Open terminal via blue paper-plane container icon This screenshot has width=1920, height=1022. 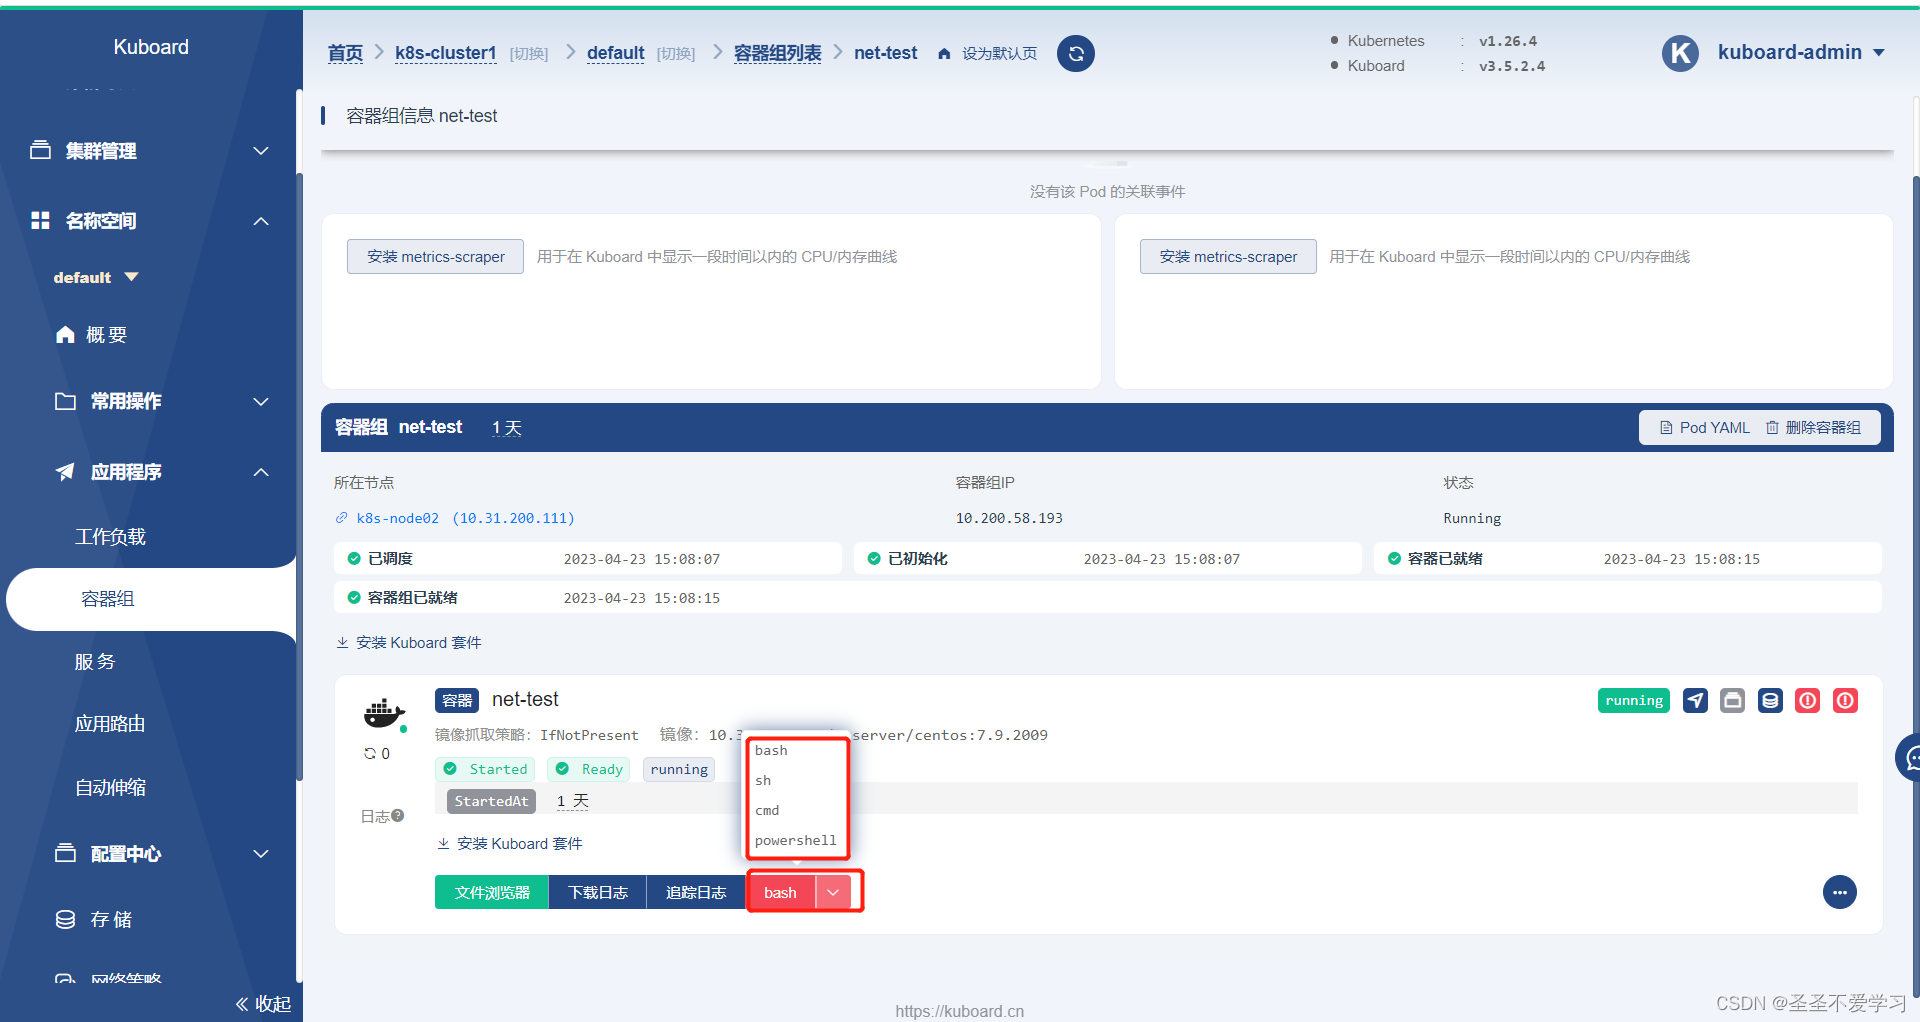(x=1695, y=700)
